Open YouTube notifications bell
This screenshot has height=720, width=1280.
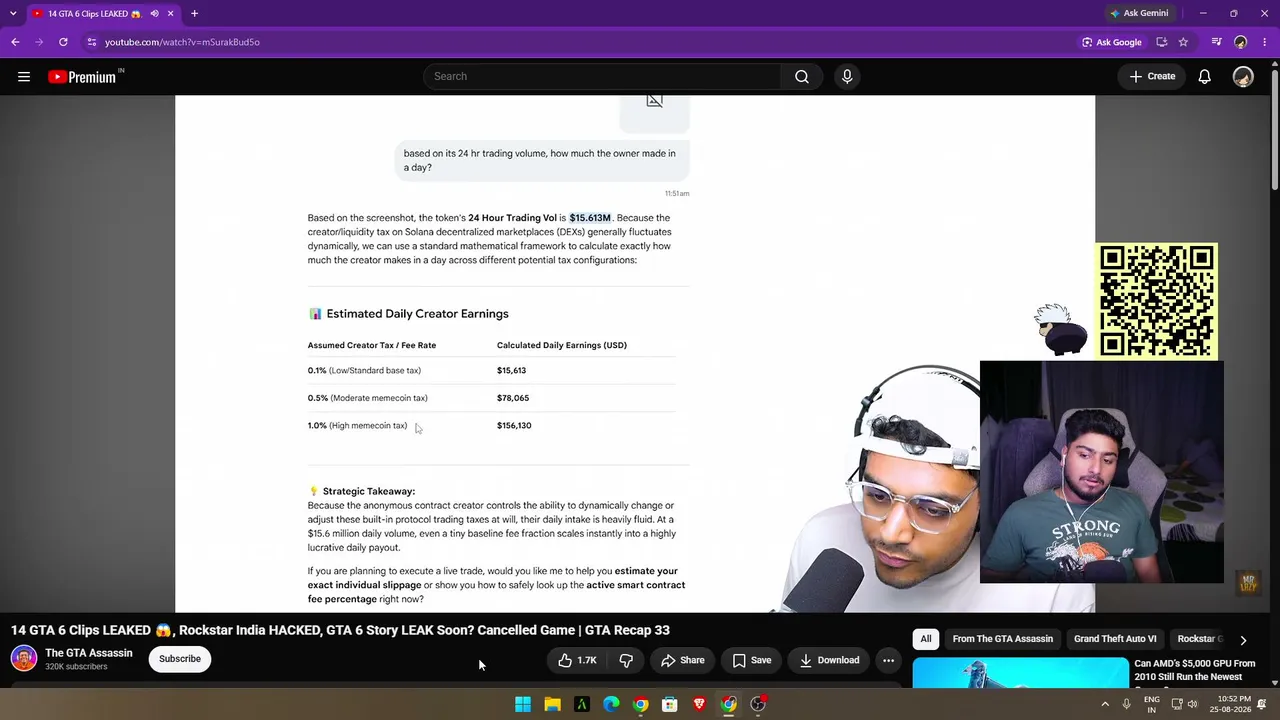pos(1205,76)
